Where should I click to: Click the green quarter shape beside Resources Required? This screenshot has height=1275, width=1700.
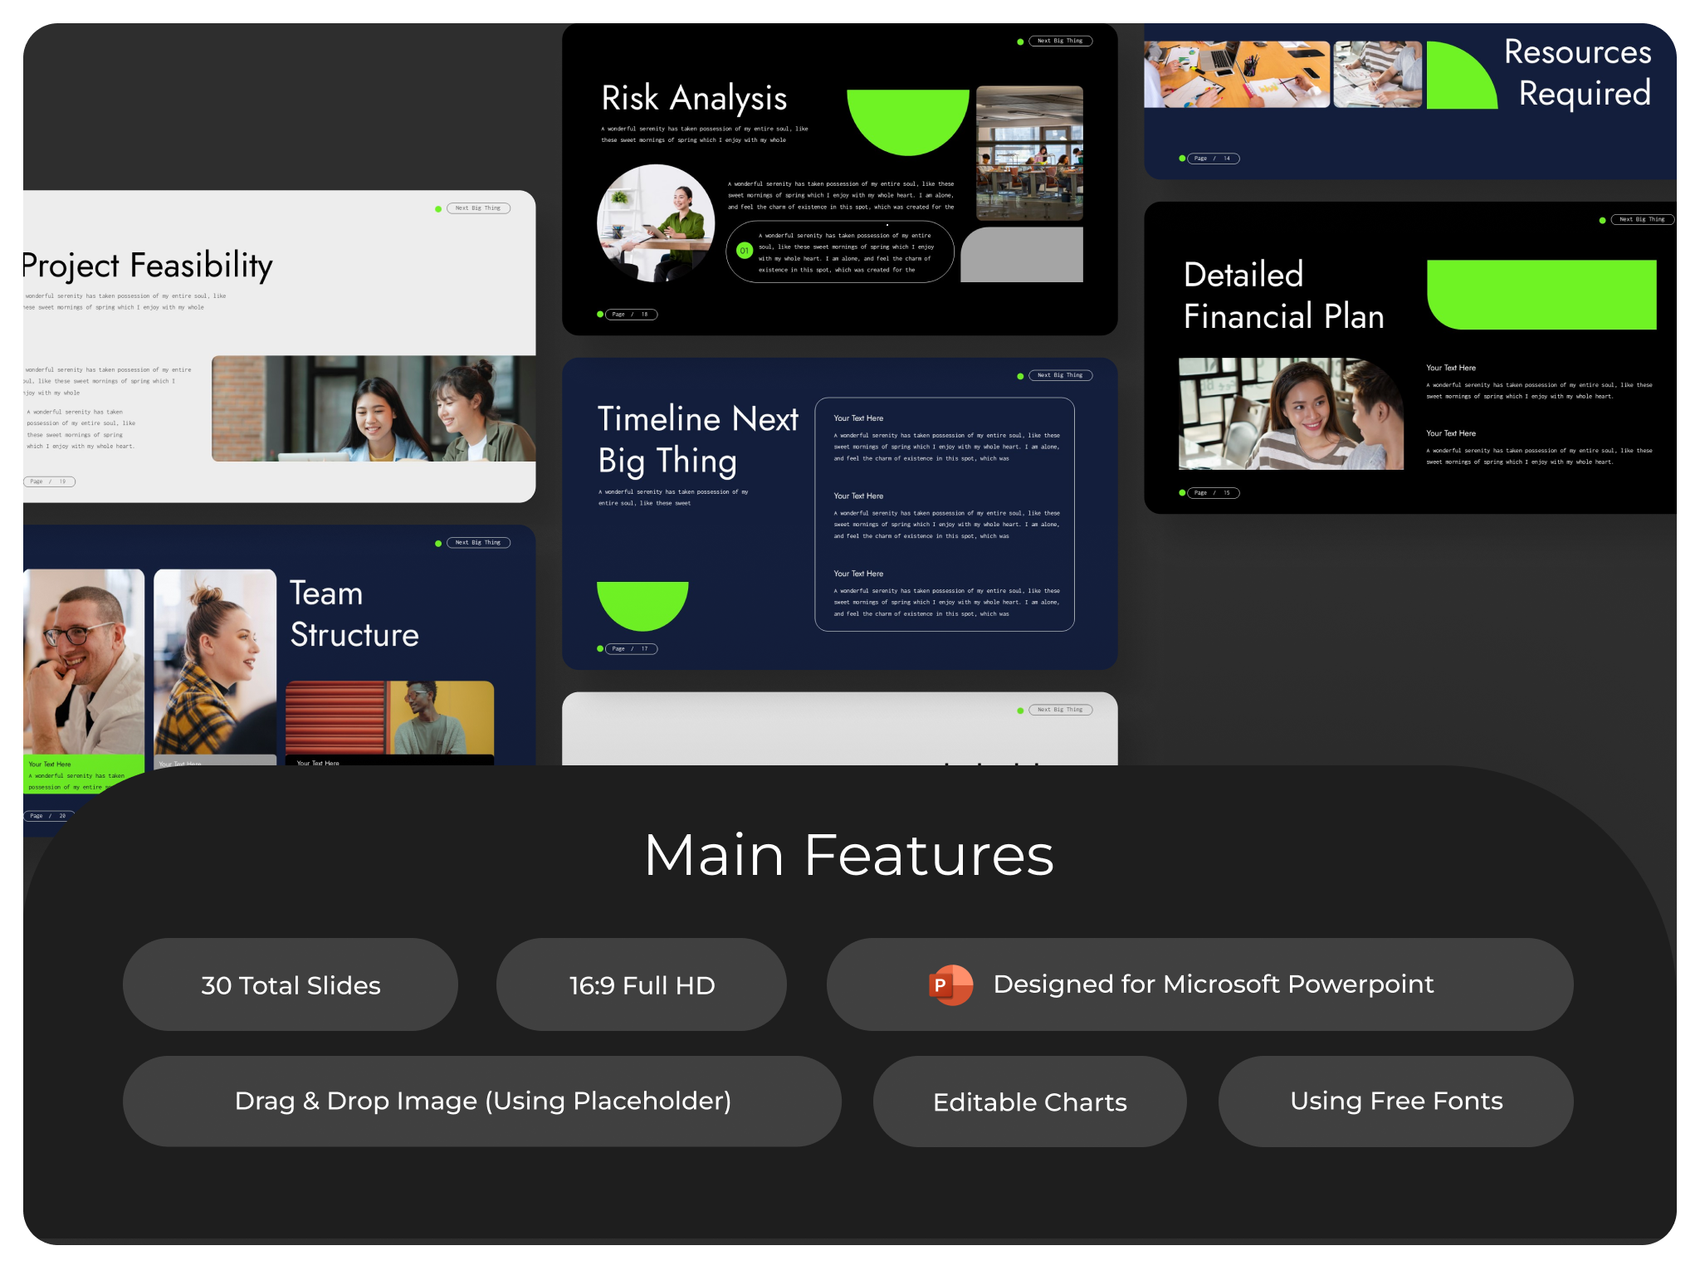[1461, 75]
